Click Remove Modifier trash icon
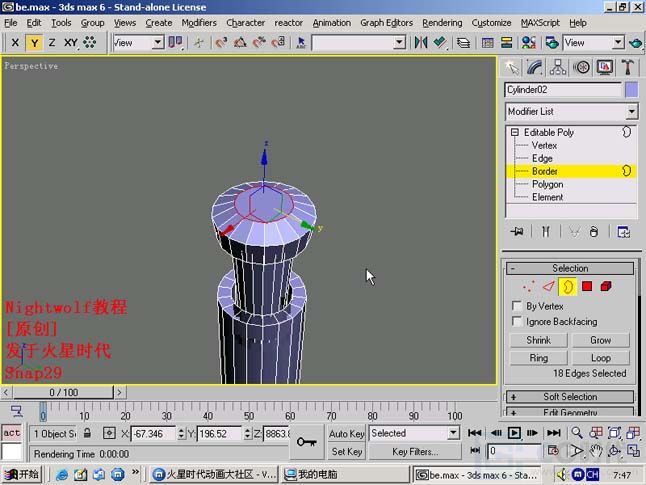Screen dimensions: 646x485 pos(593,232)
